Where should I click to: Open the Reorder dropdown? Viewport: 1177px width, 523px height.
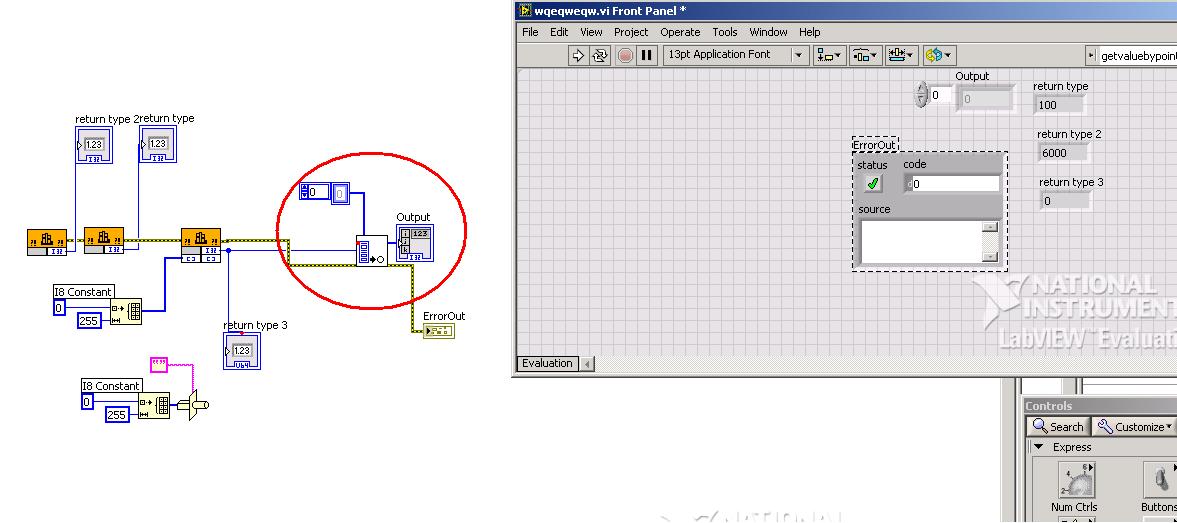[x=938, y=55]
